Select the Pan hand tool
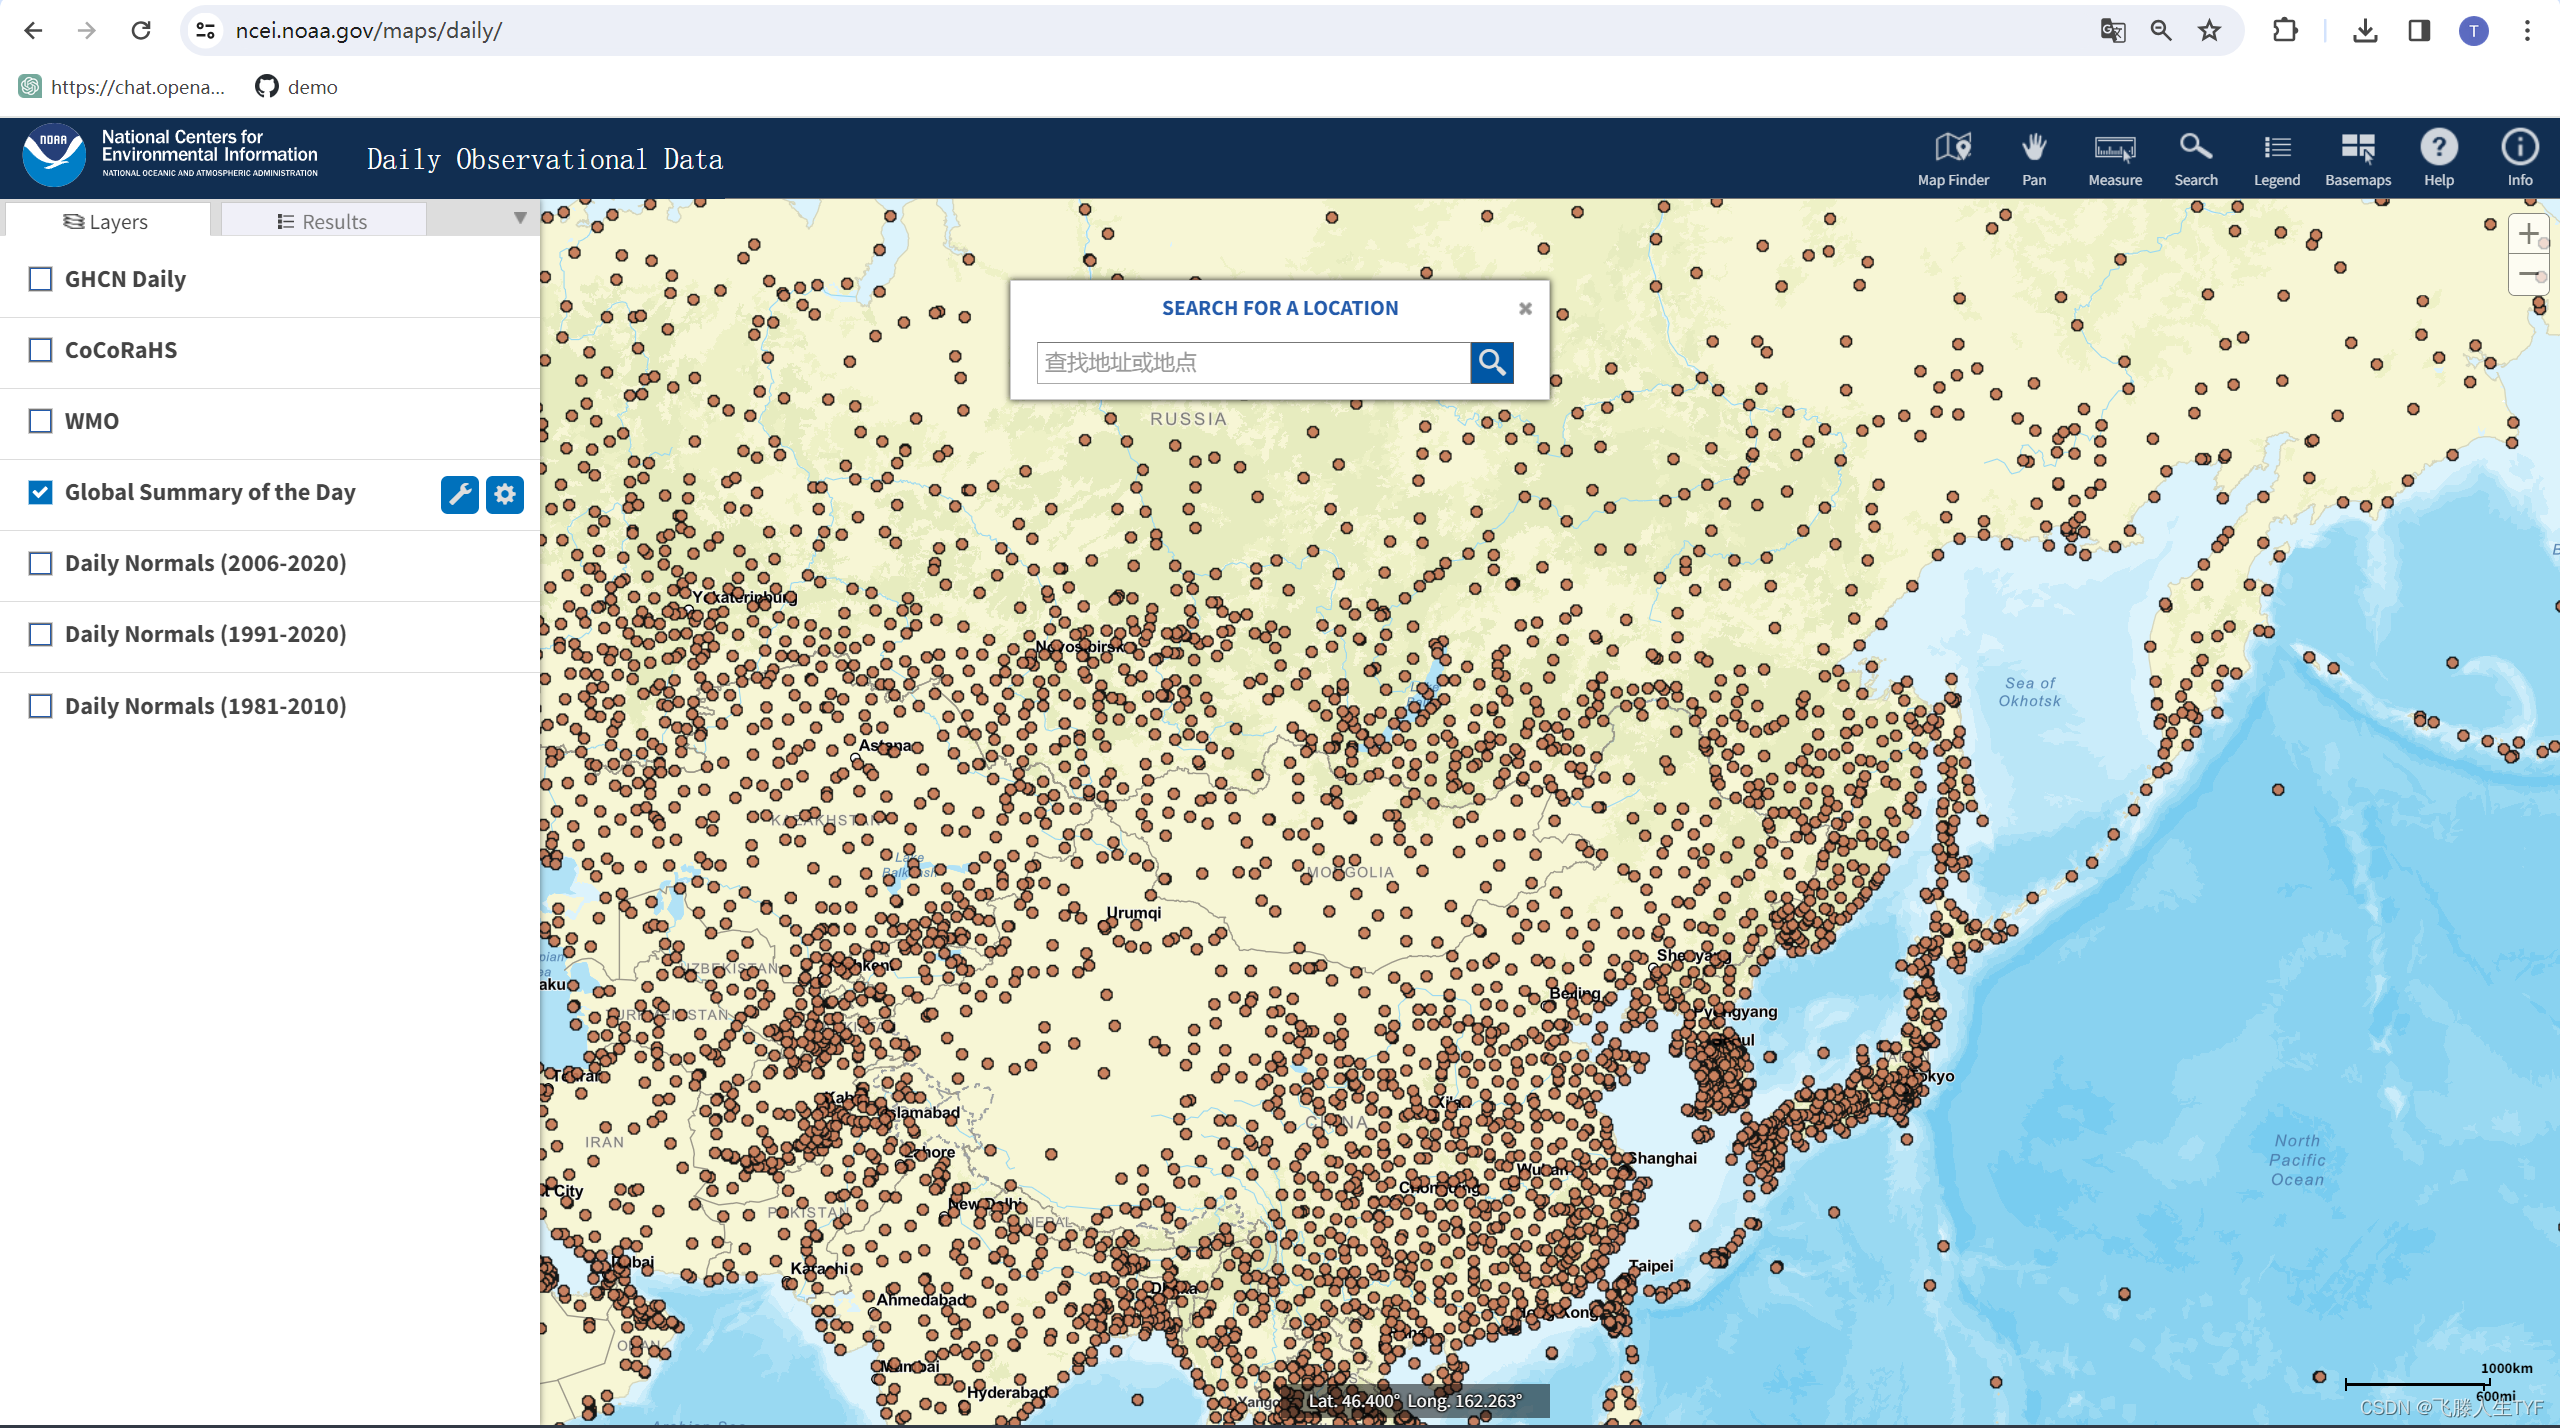This screenshot has width=2560, height=1428. 2034,159
